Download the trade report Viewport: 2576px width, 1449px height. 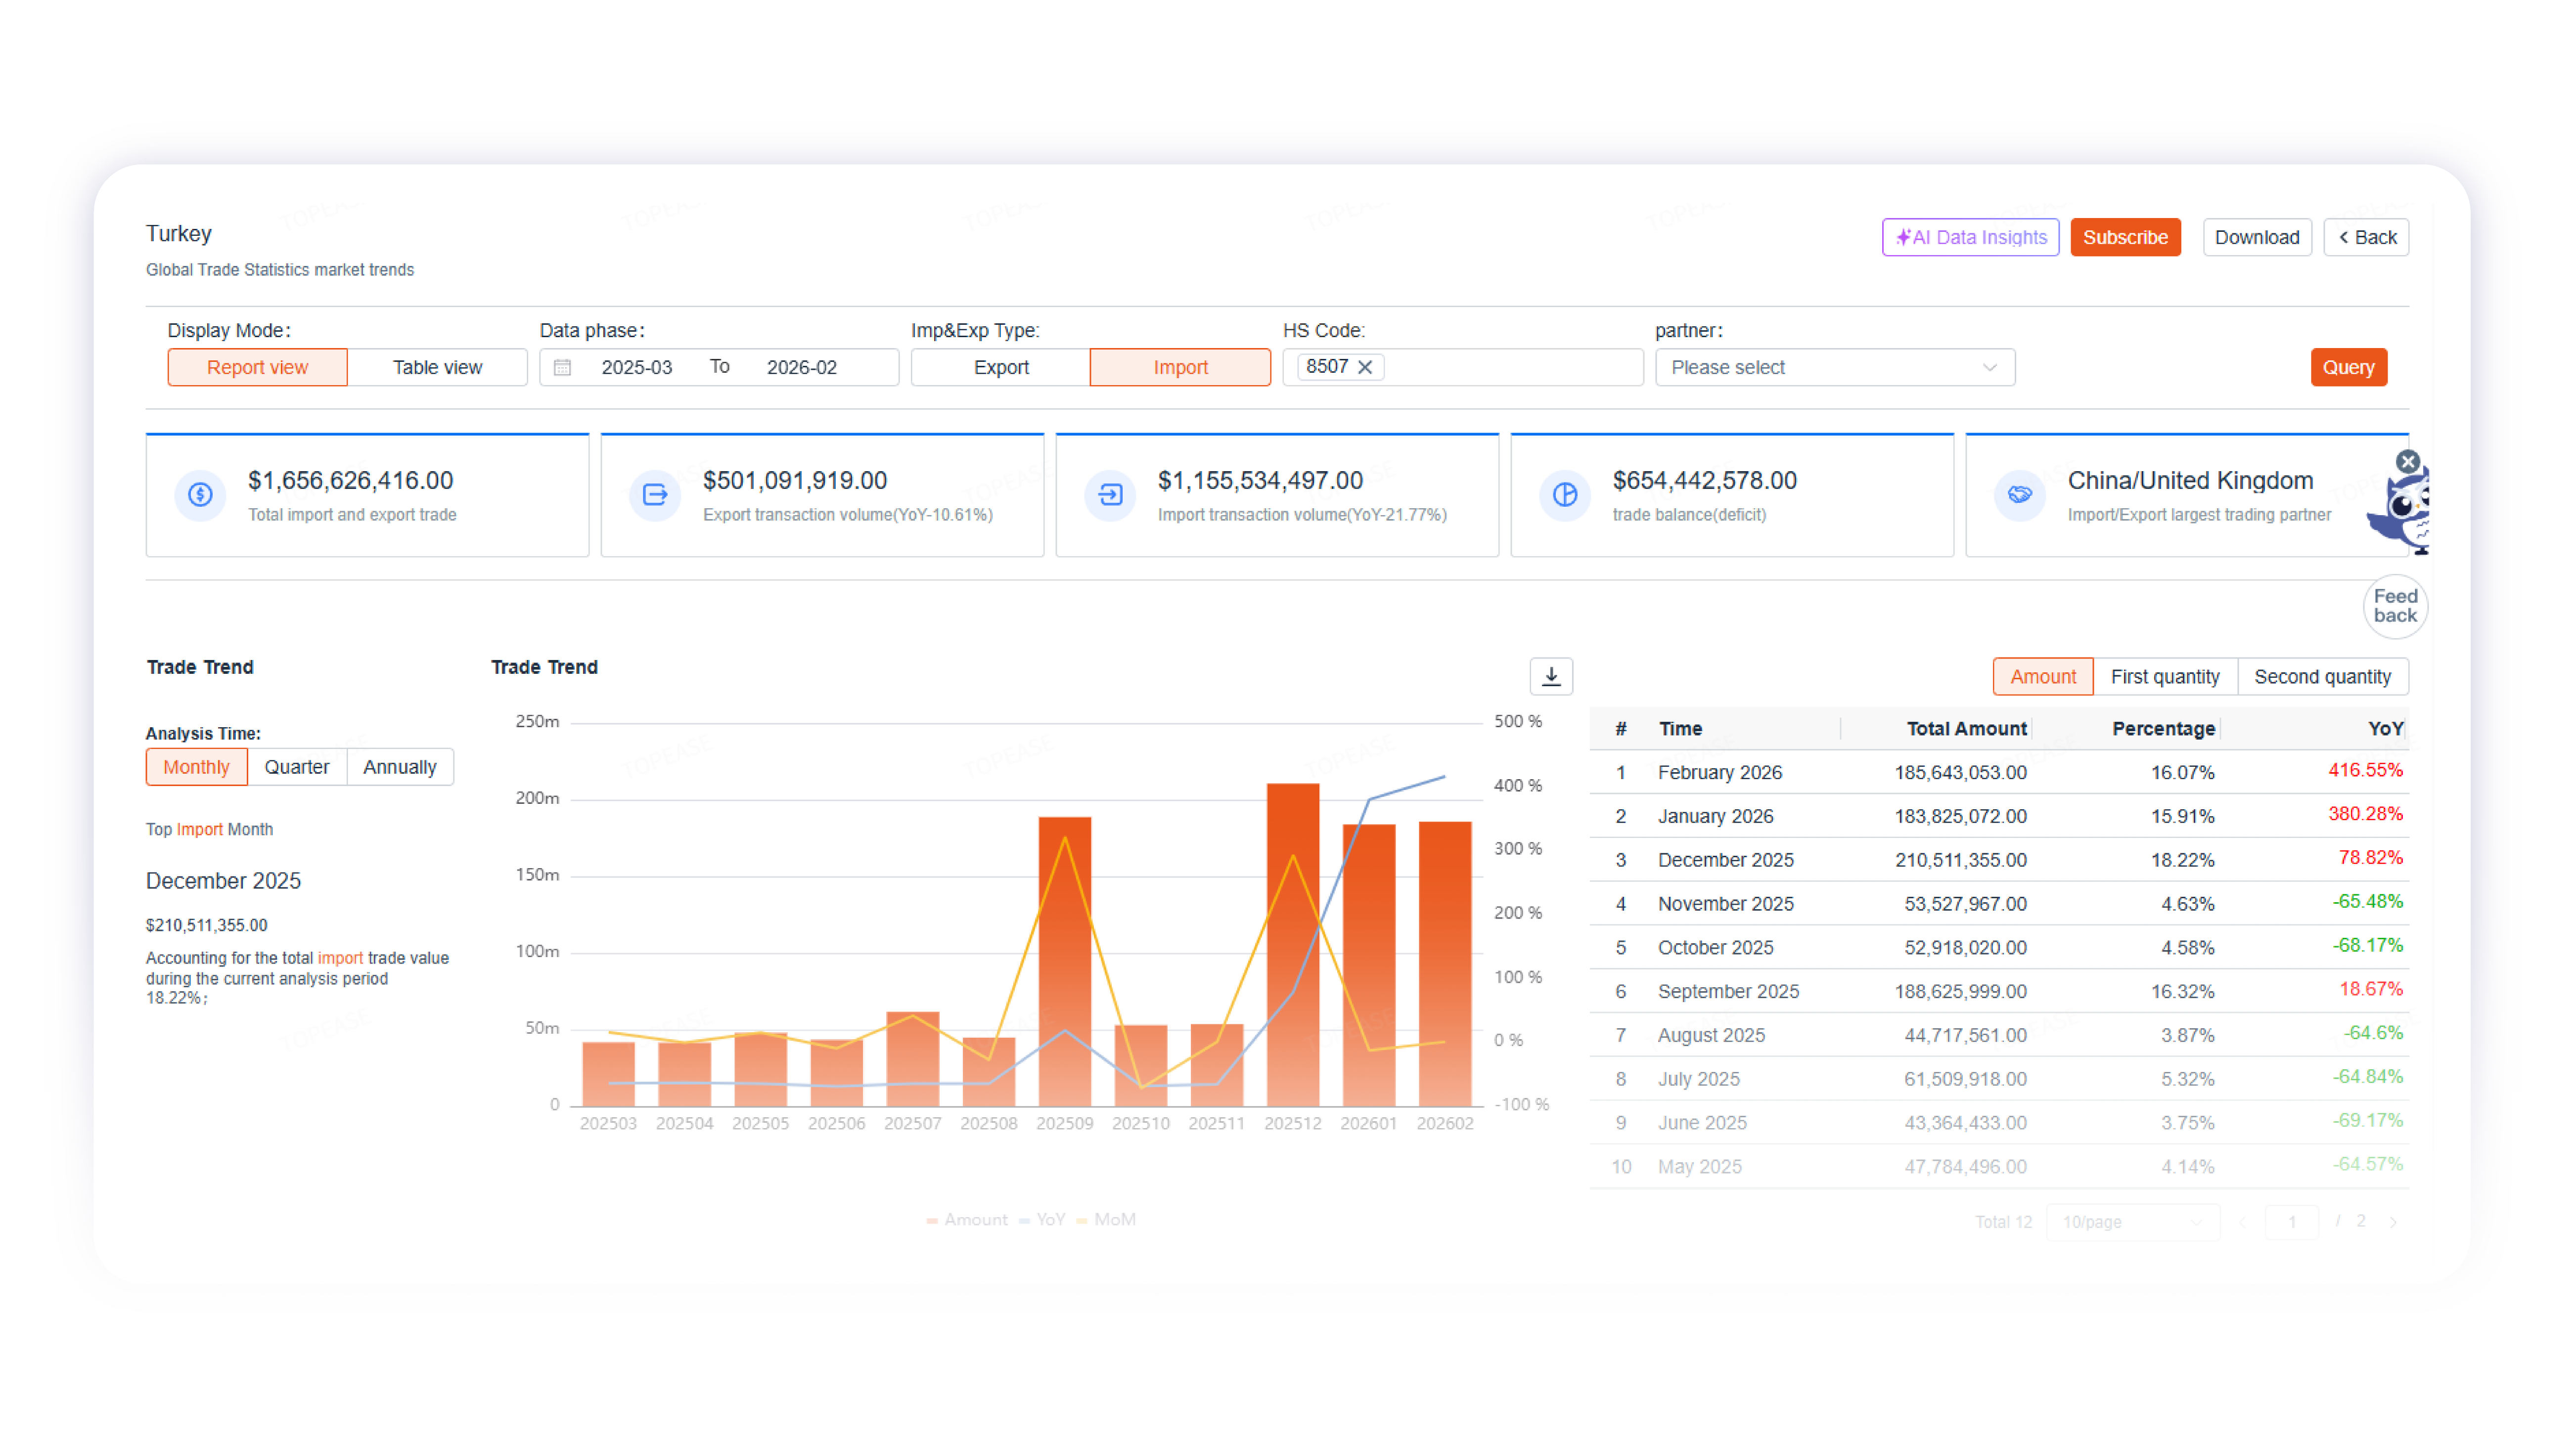tap(2256, 237)
